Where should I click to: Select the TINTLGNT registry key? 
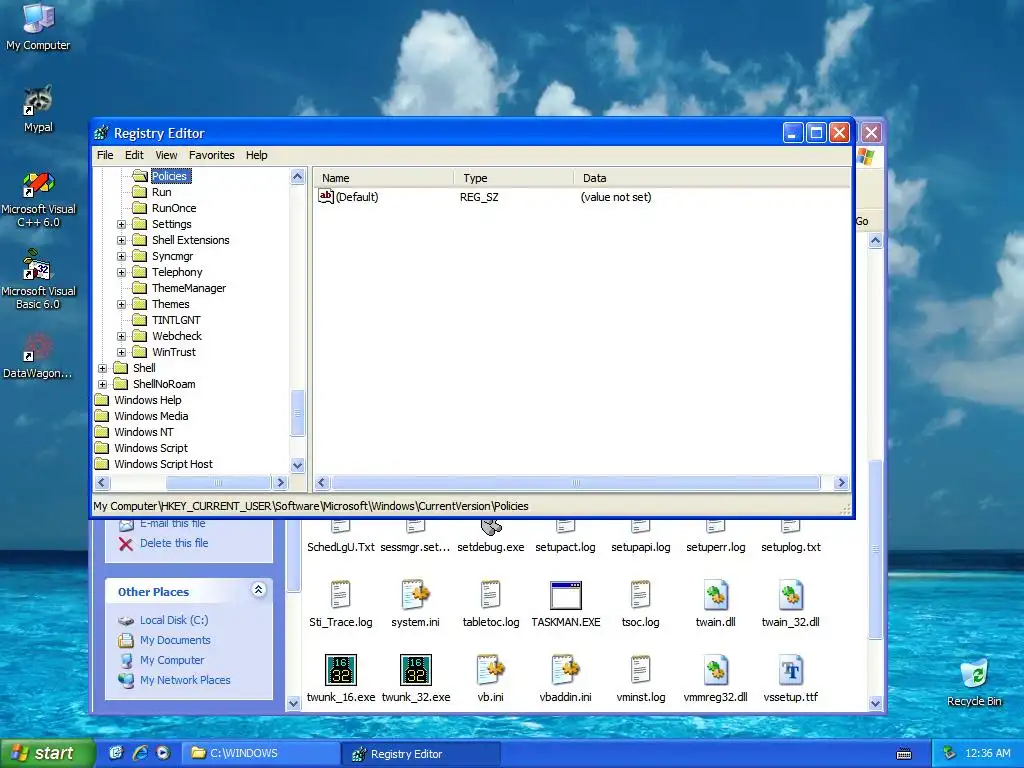point(176,320)
